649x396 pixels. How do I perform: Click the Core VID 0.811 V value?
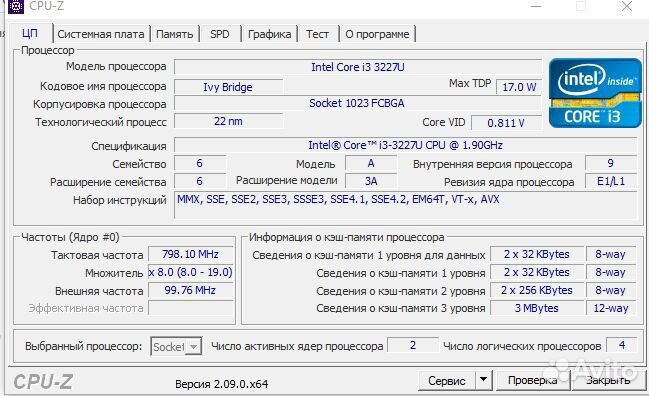[x=506, y=123]
